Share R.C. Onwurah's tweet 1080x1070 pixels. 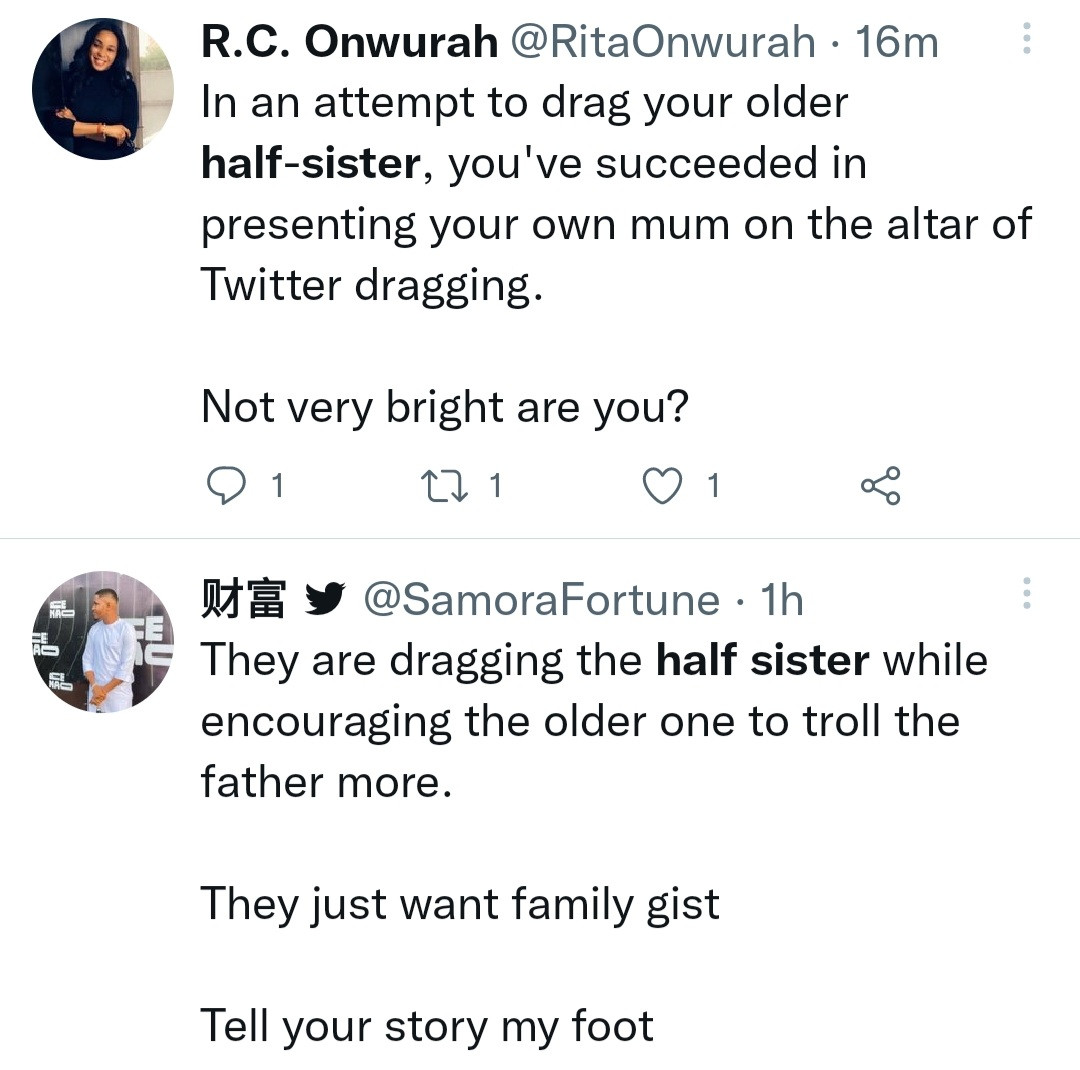pyautogui.click(x=880, y=486)
